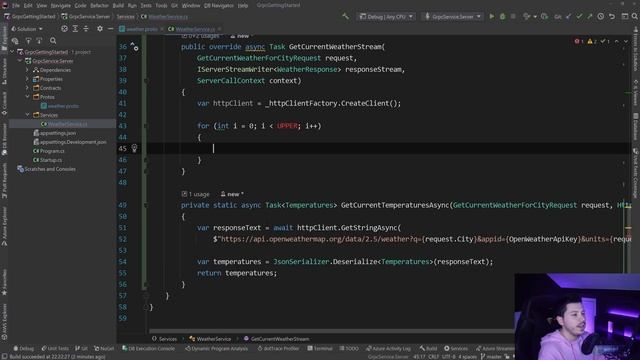The height and width of the screenshot is (360, 640).
Task: Collapse the GrpcService.Server project node
Action: click(20, 61)
